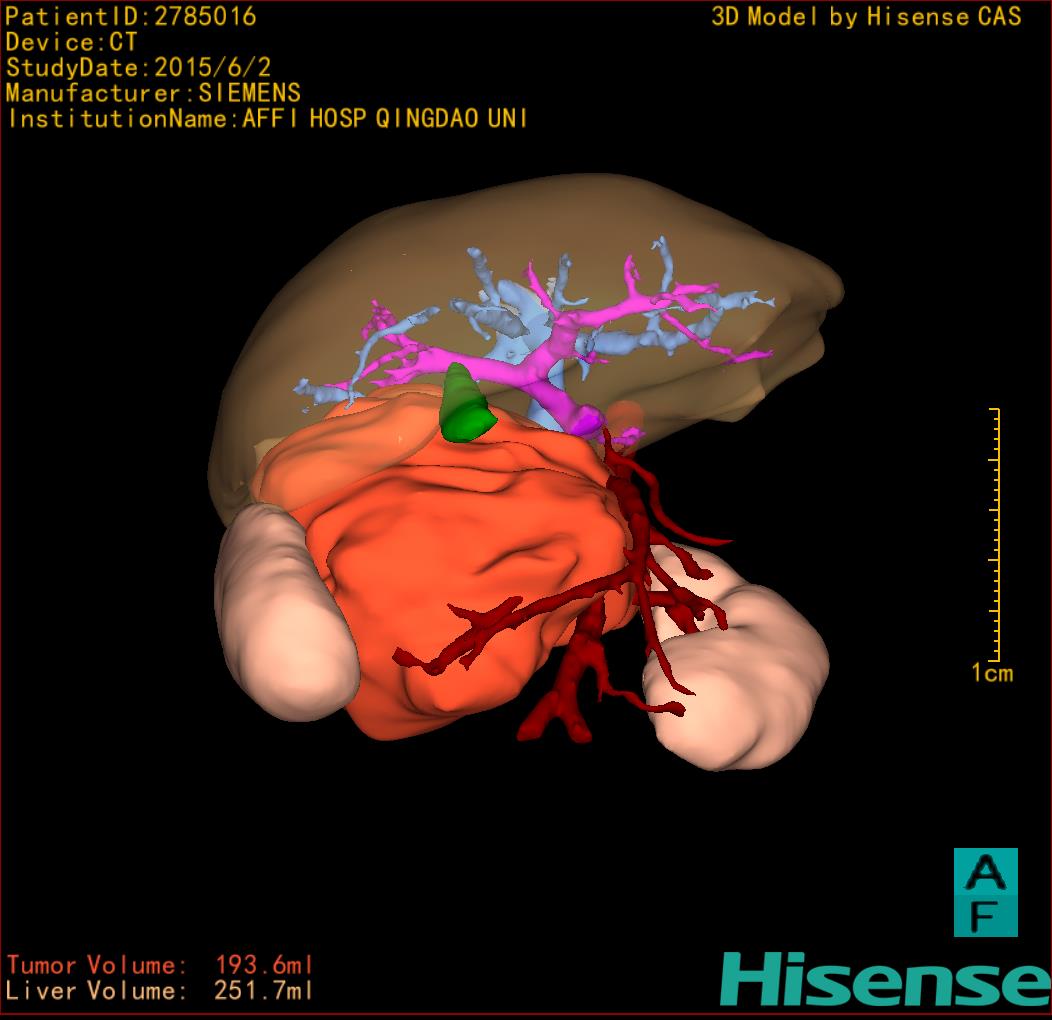1052x1020 pixels.
Task: Click the '1cm' scale label
Action: coord(992,673)
